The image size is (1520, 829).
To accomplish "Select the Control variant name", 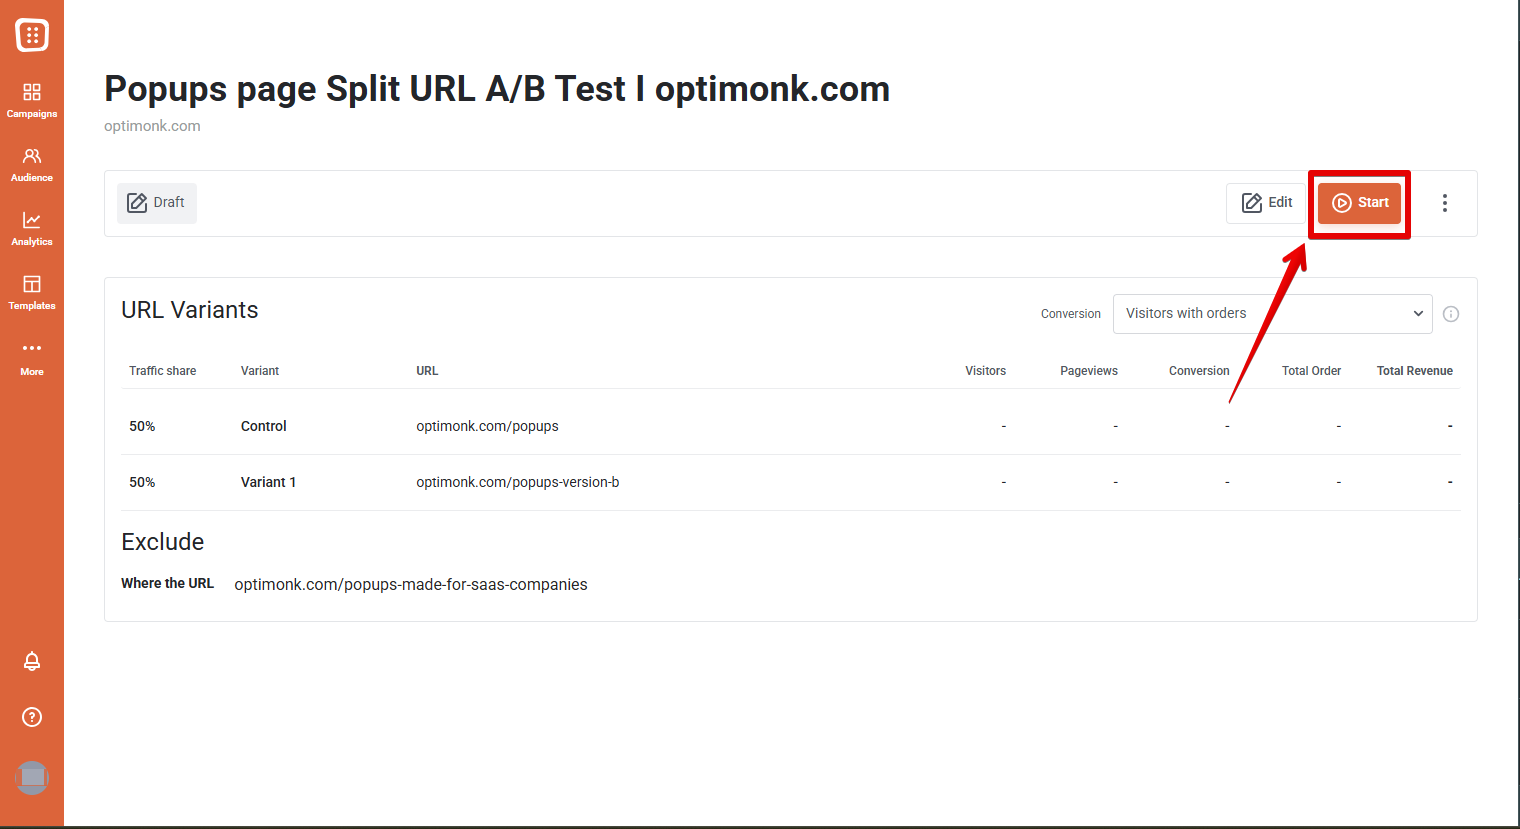I will 264,426.
